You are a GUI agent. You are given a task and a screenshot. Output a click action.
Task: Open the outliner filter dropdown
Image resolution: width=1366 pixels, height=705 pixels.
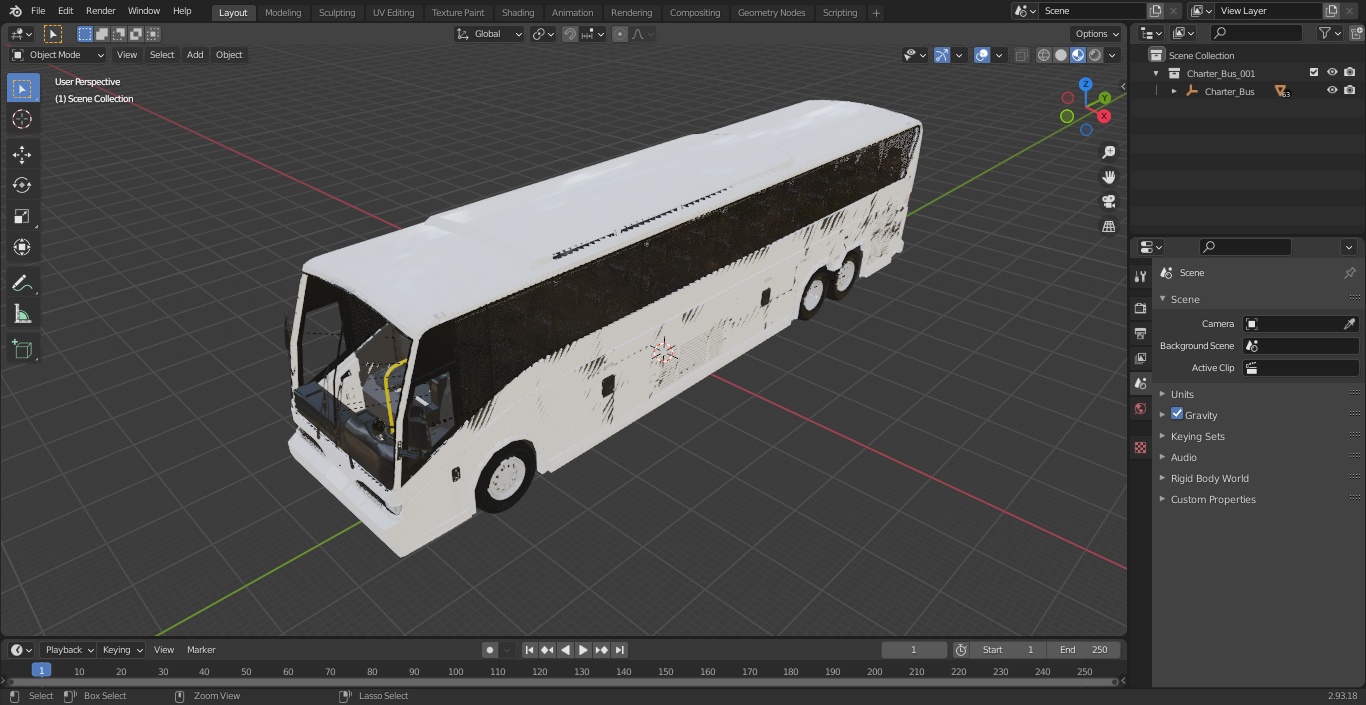[x=1329, y=33]
